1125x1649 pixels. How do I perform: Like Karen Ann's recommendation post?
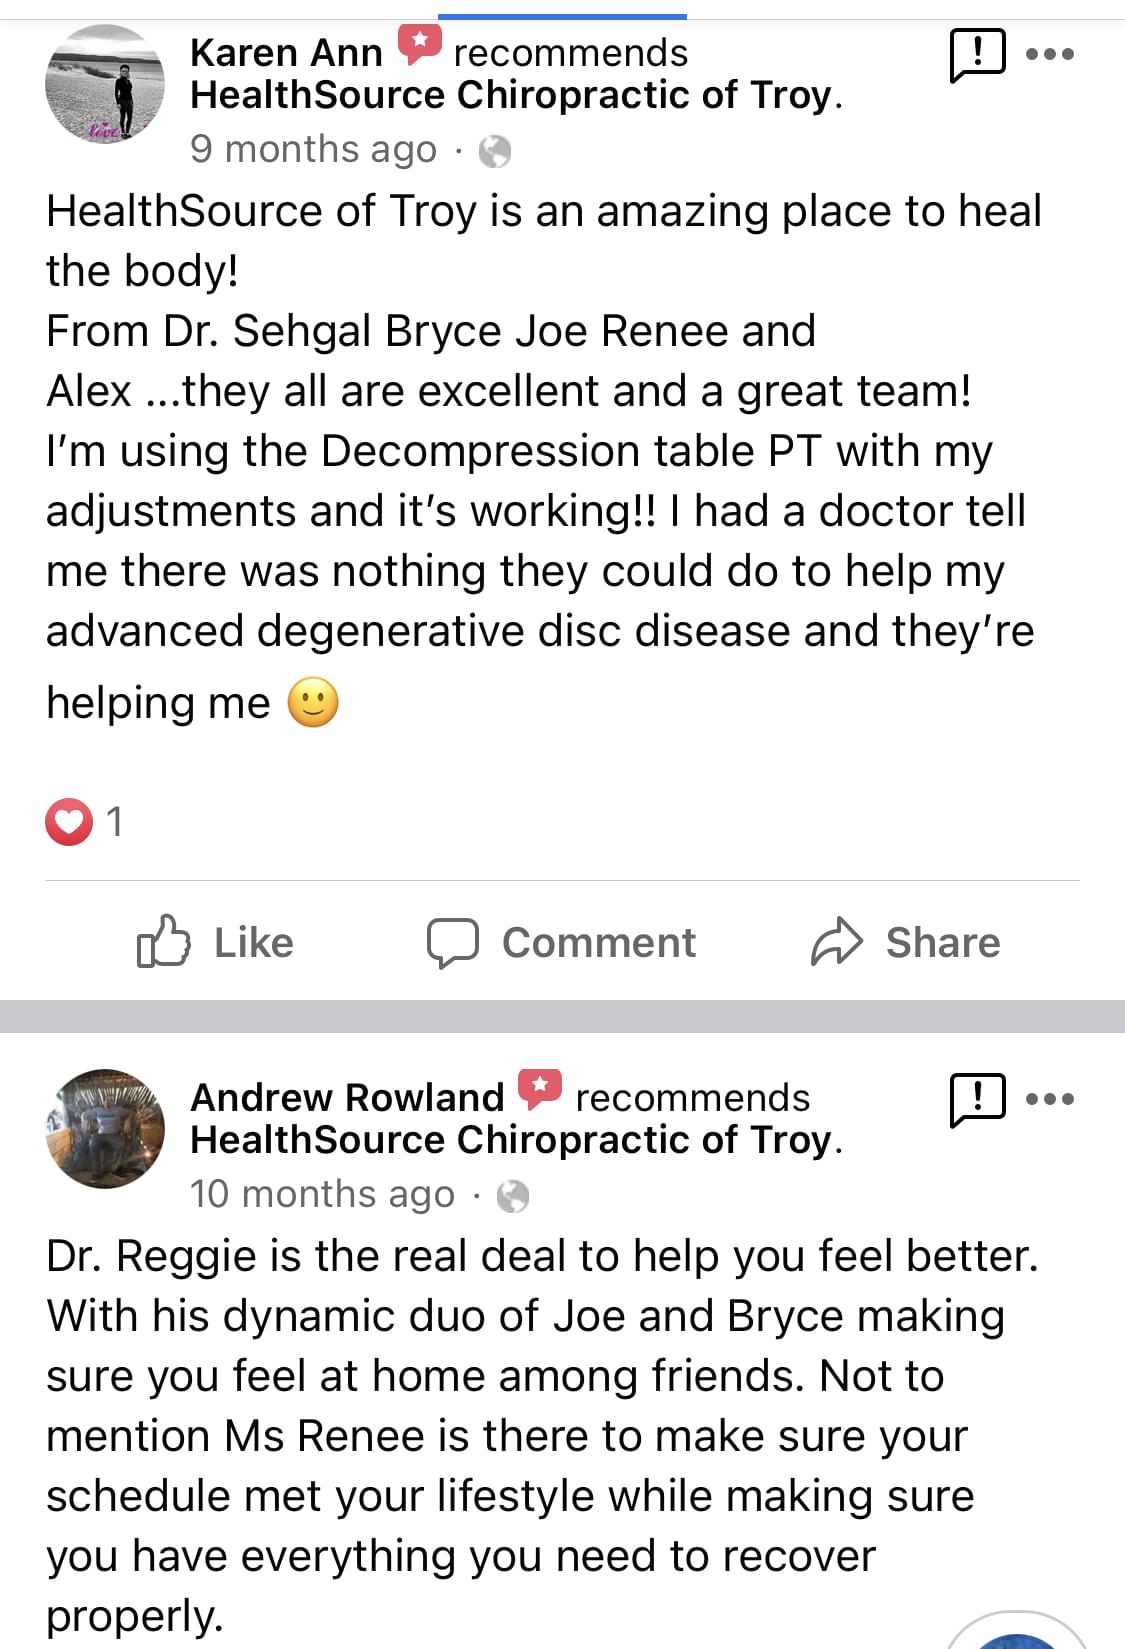click(215, 942)
